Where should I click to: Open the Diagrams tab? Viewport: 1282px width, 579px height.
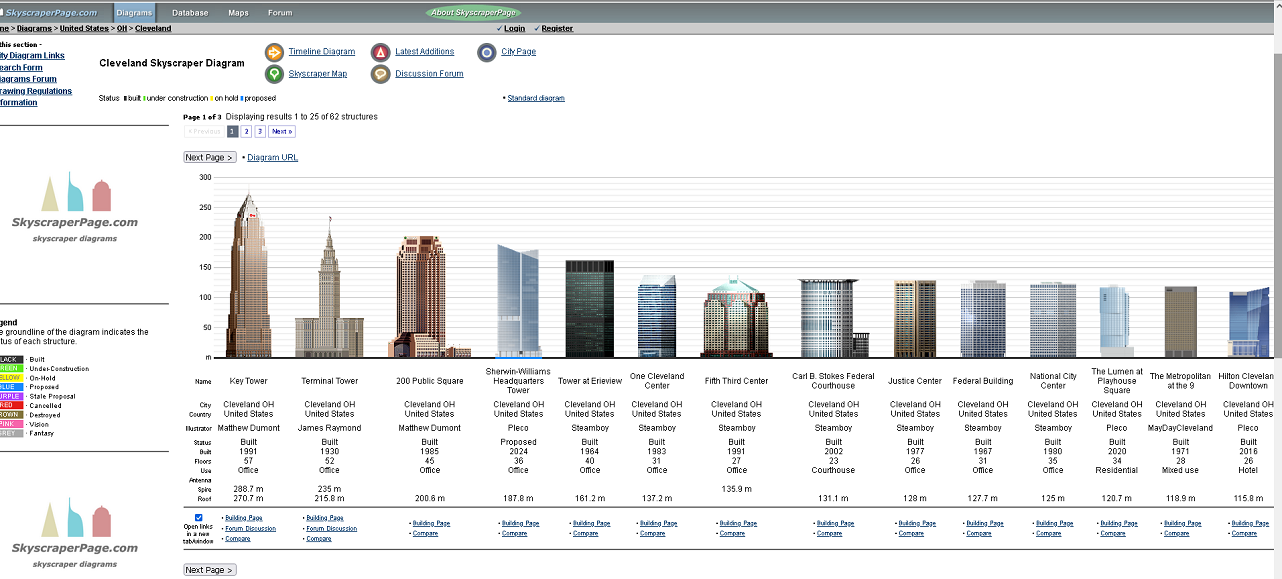click(x=134, y=13)
